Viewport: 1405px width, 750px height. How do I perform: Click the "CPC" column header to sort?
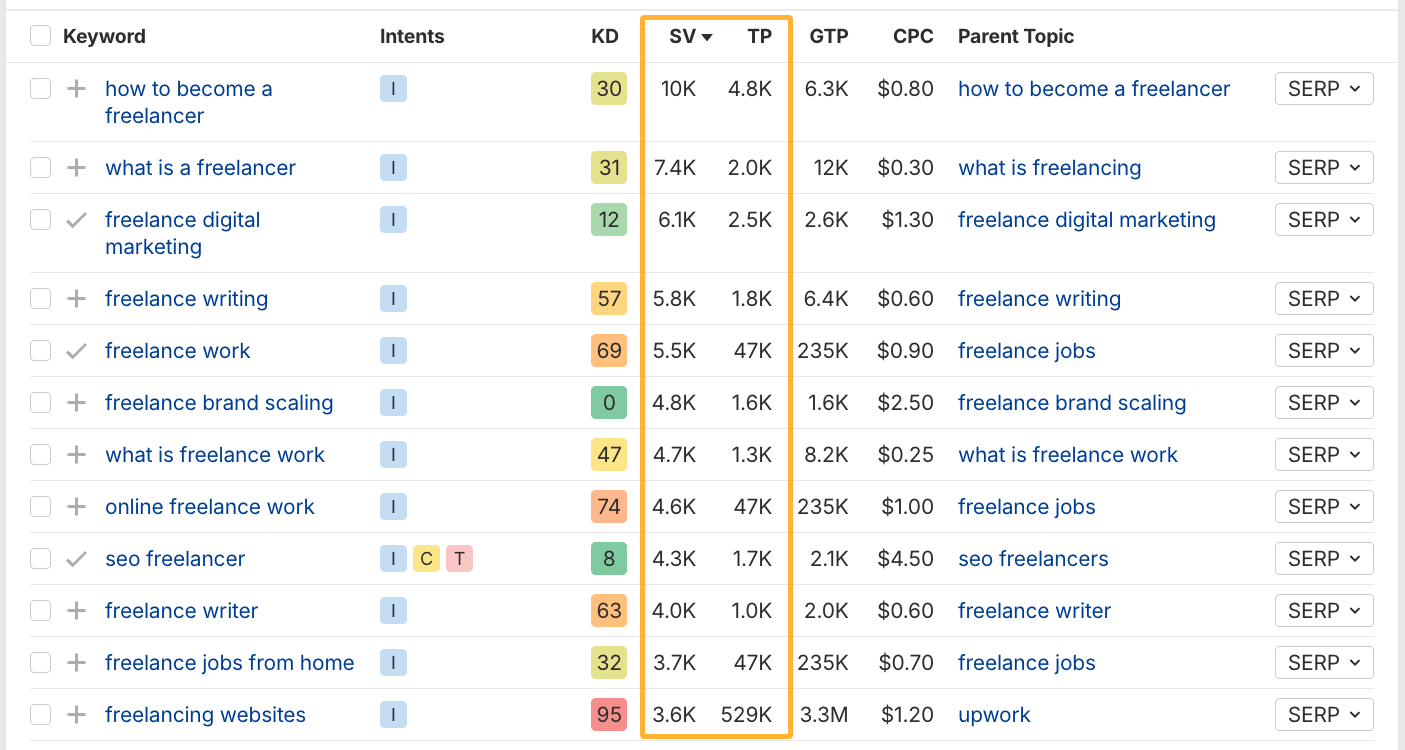(913, 36)
